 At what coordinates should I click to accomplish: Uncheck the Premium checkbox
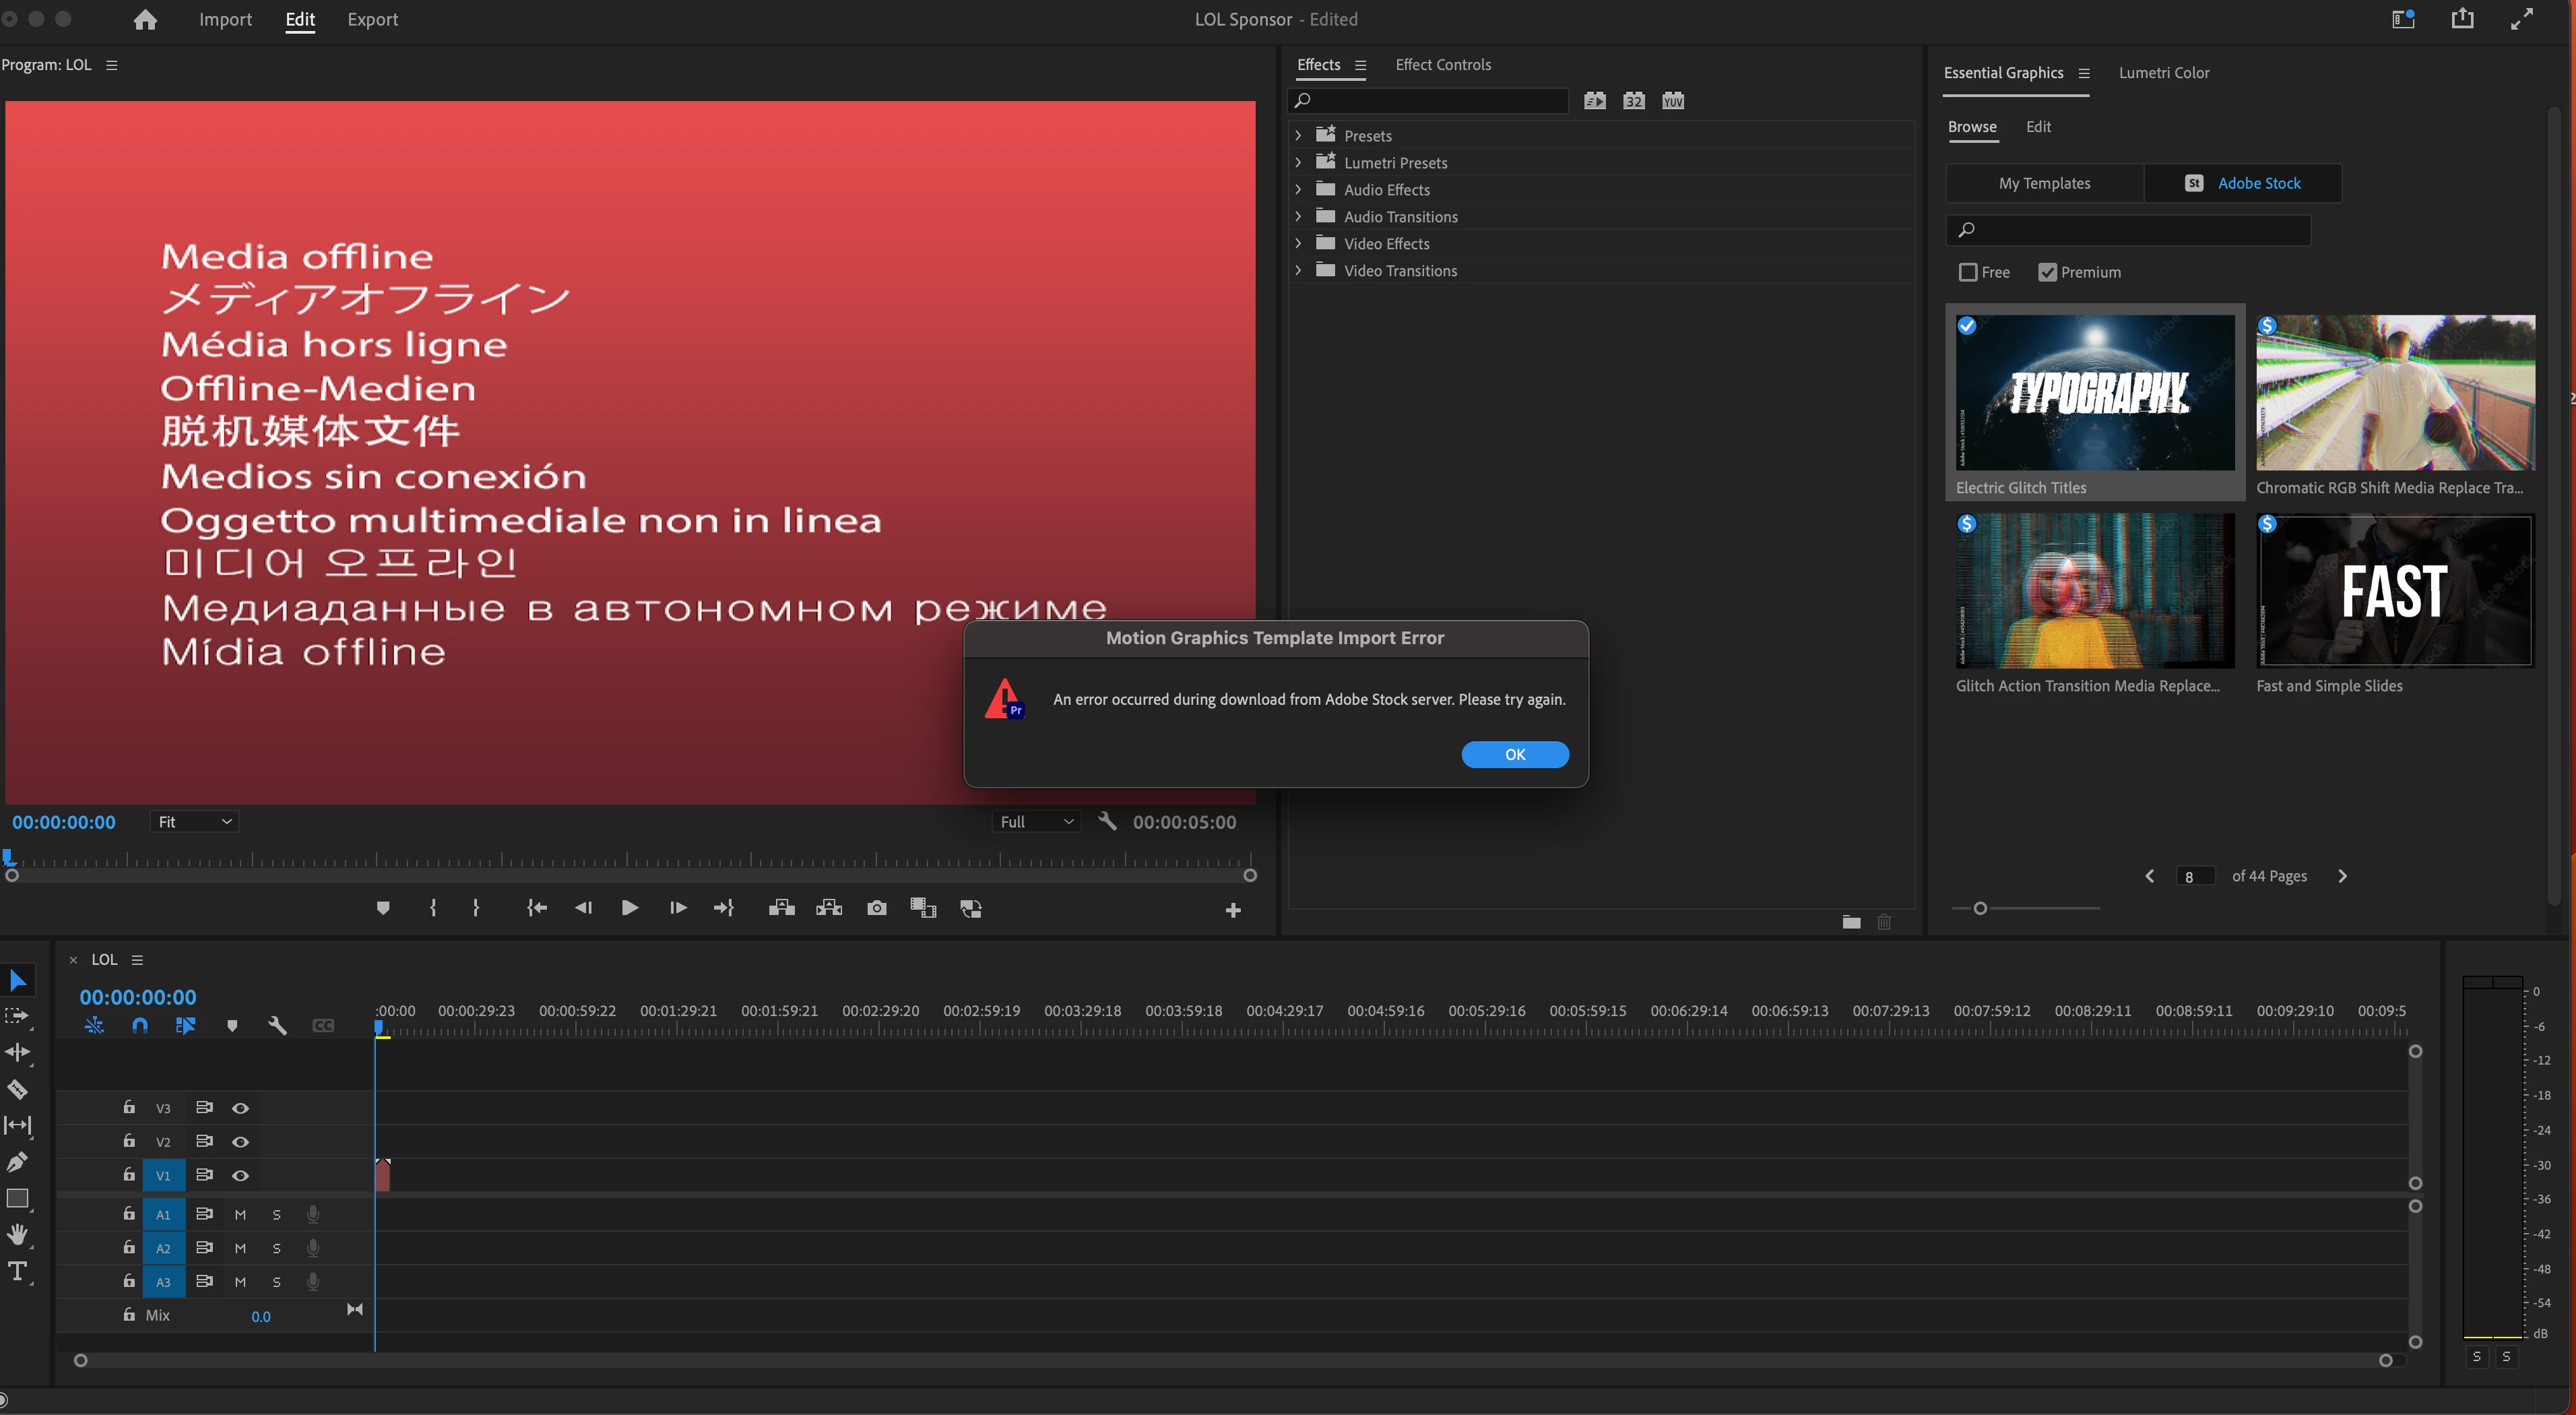click(2047, 272)
